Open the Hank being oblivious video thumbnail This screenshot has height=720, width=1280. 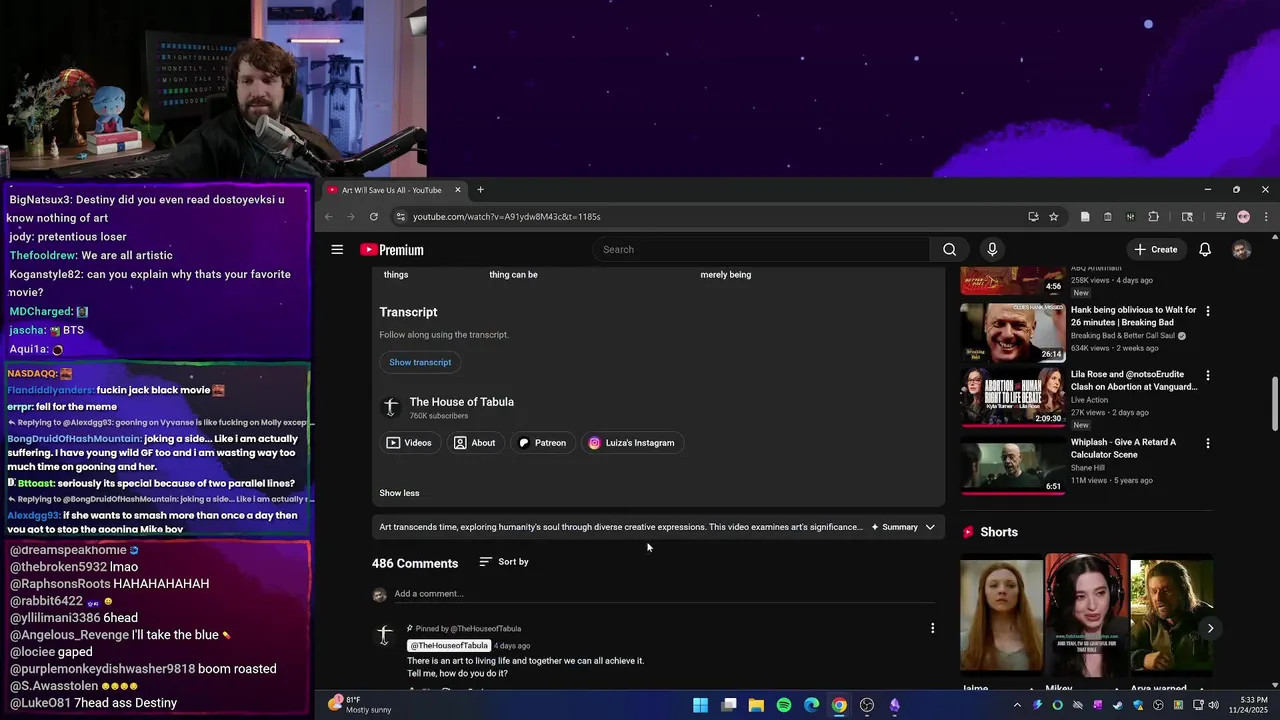[x=1013, y=332]
